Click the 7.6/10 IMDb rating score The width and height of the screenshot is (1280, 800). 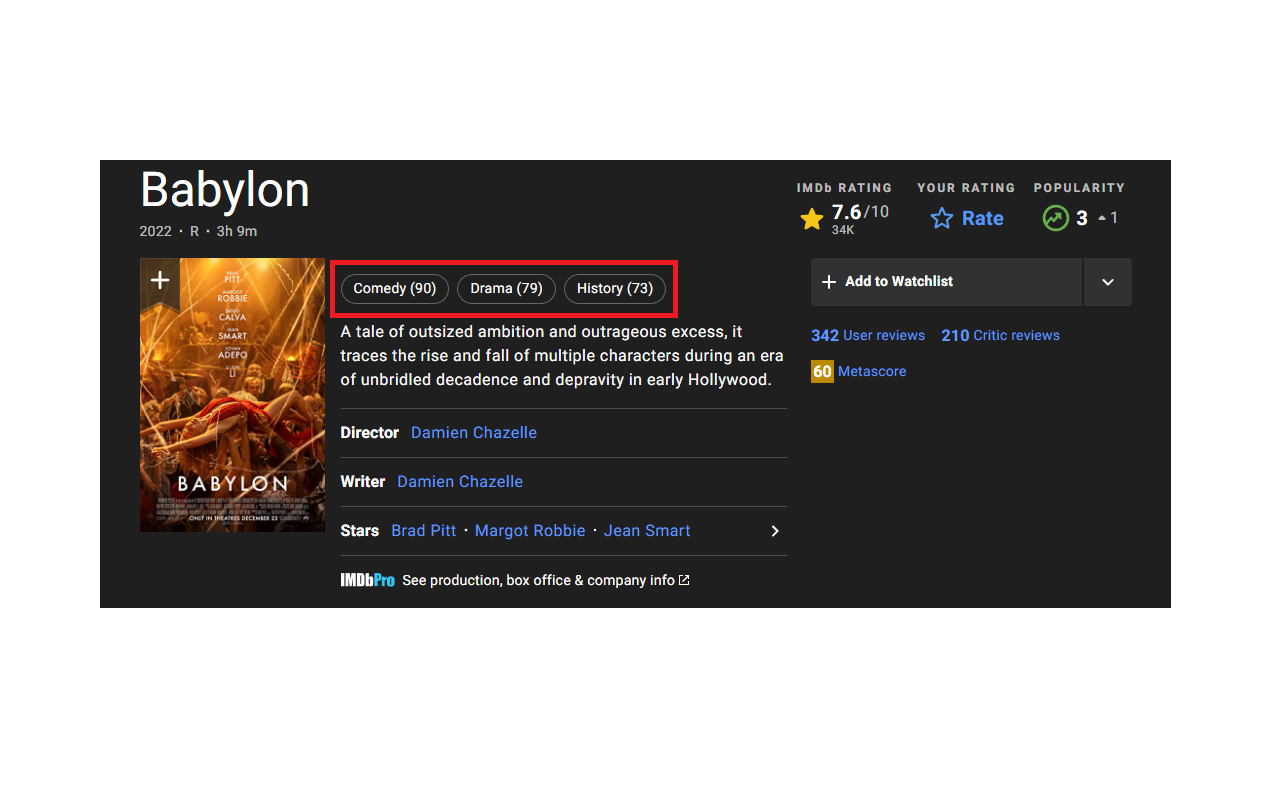click(x=860, y=212)
